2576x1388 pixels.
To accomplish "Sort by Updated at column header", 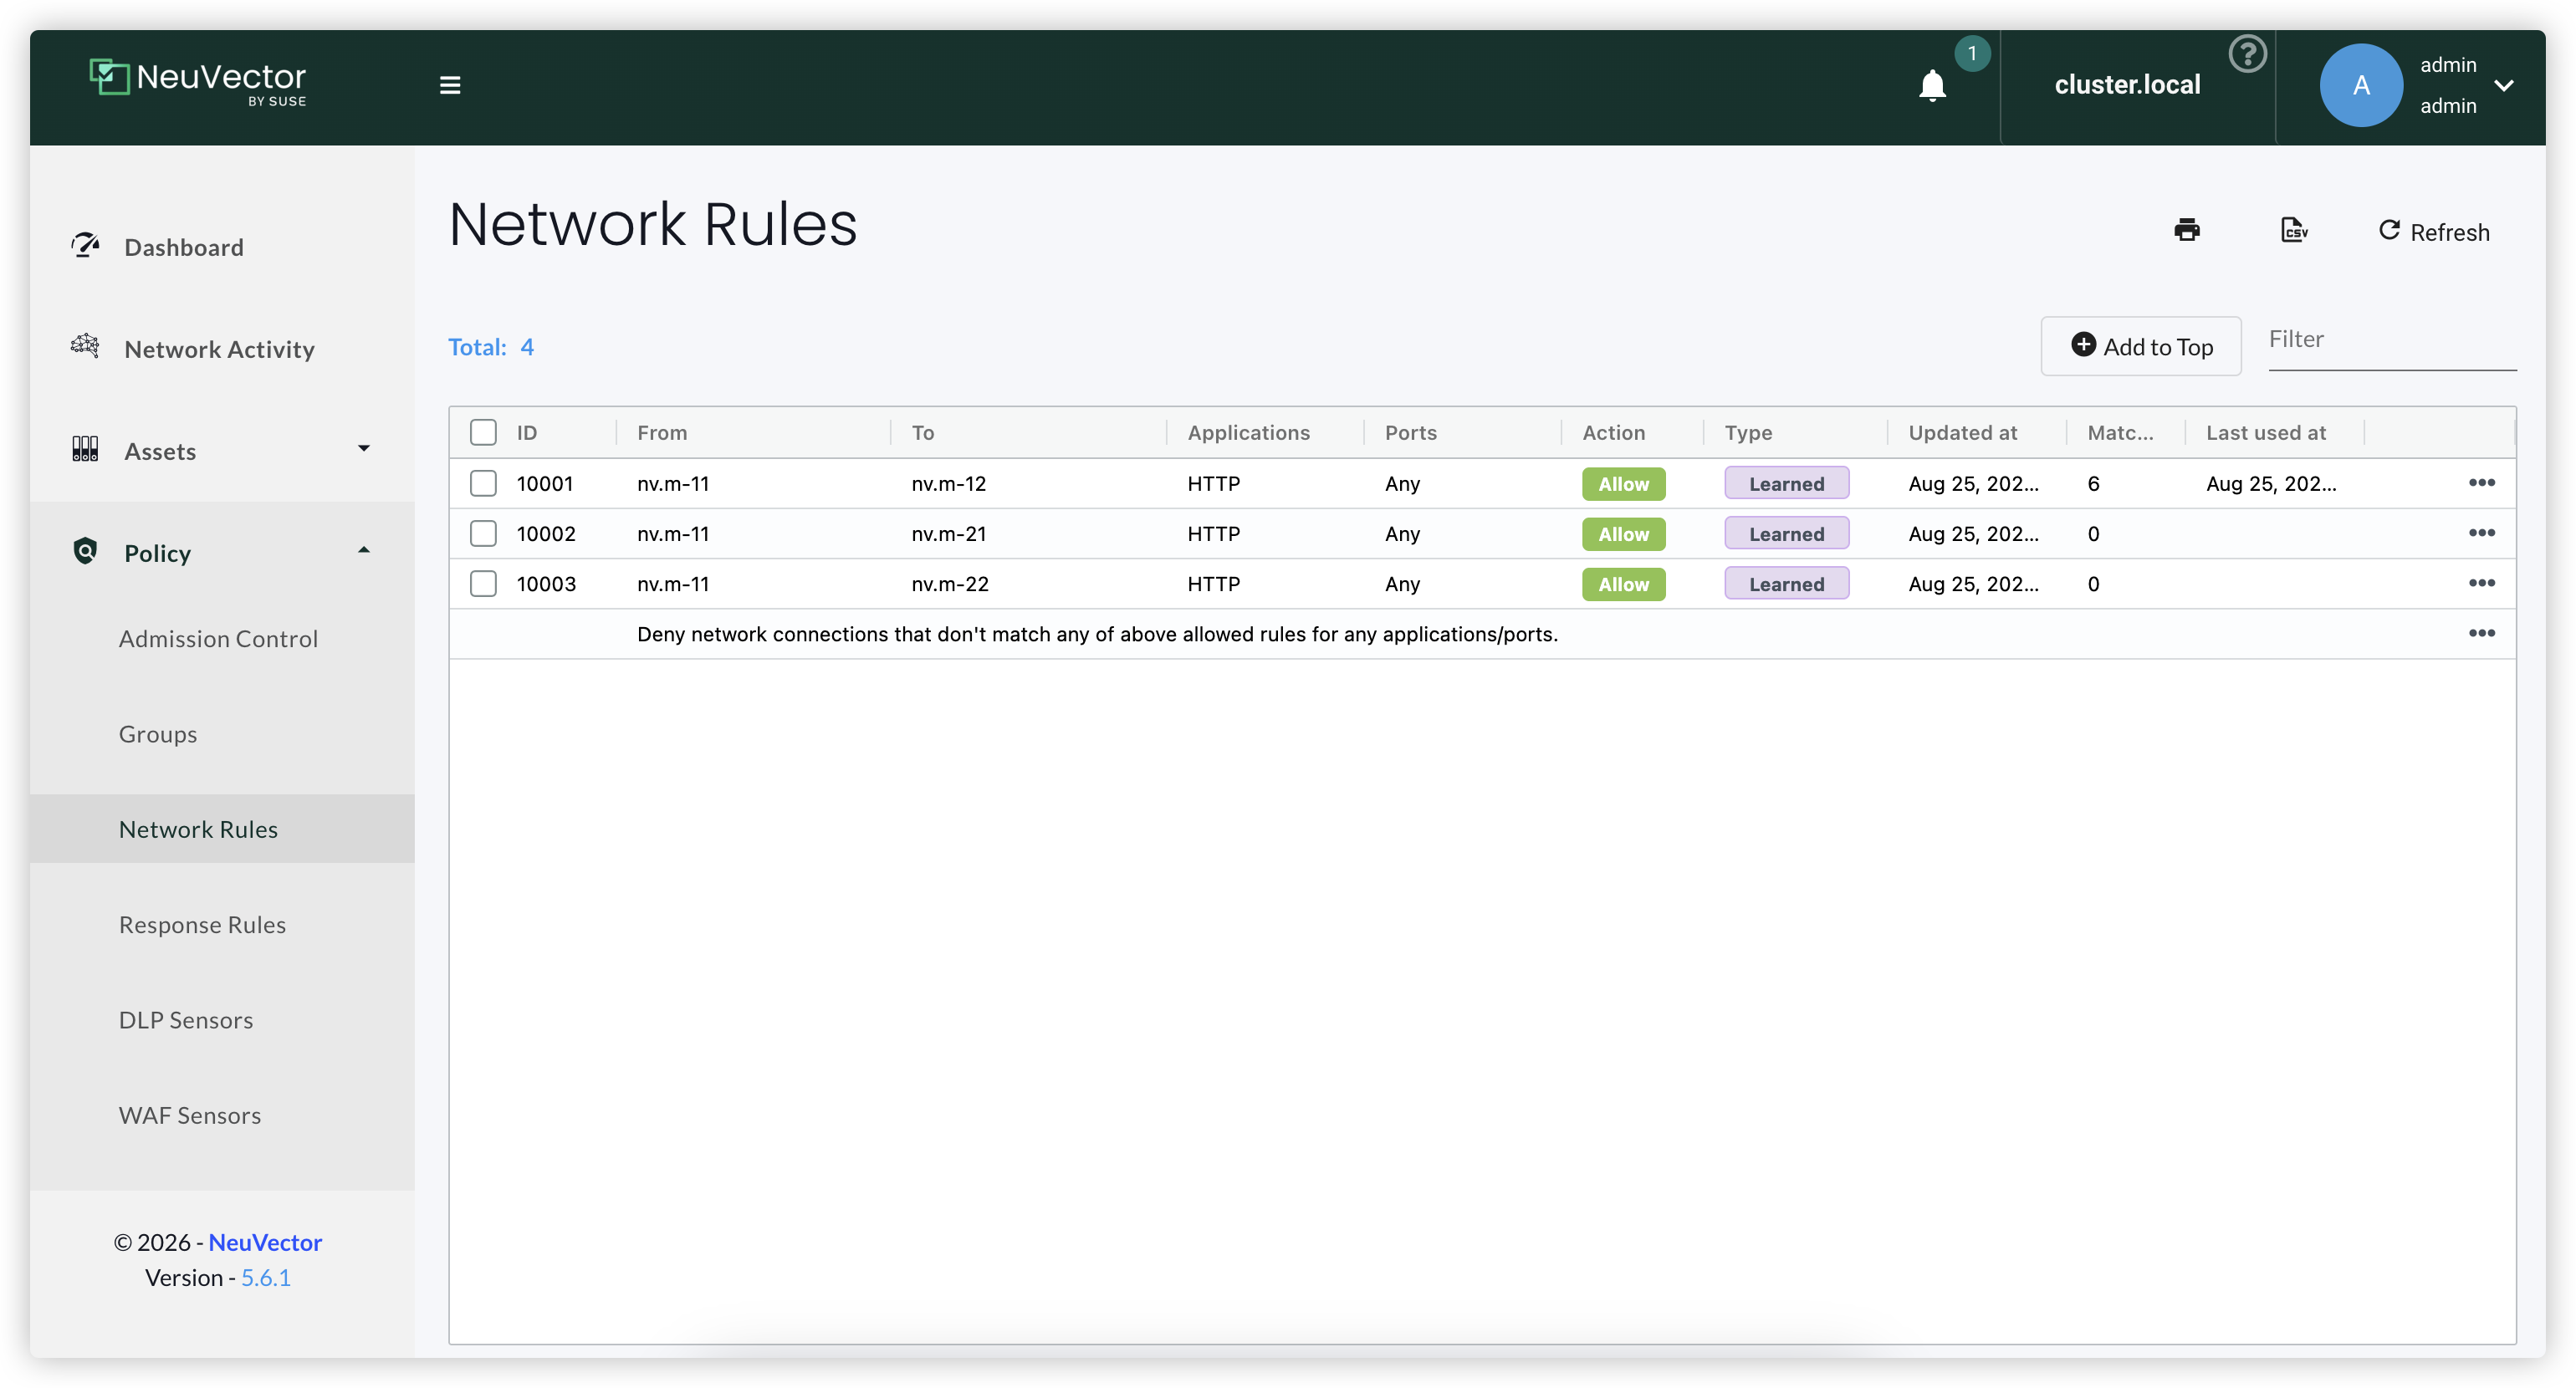I will click(1962, 433).
